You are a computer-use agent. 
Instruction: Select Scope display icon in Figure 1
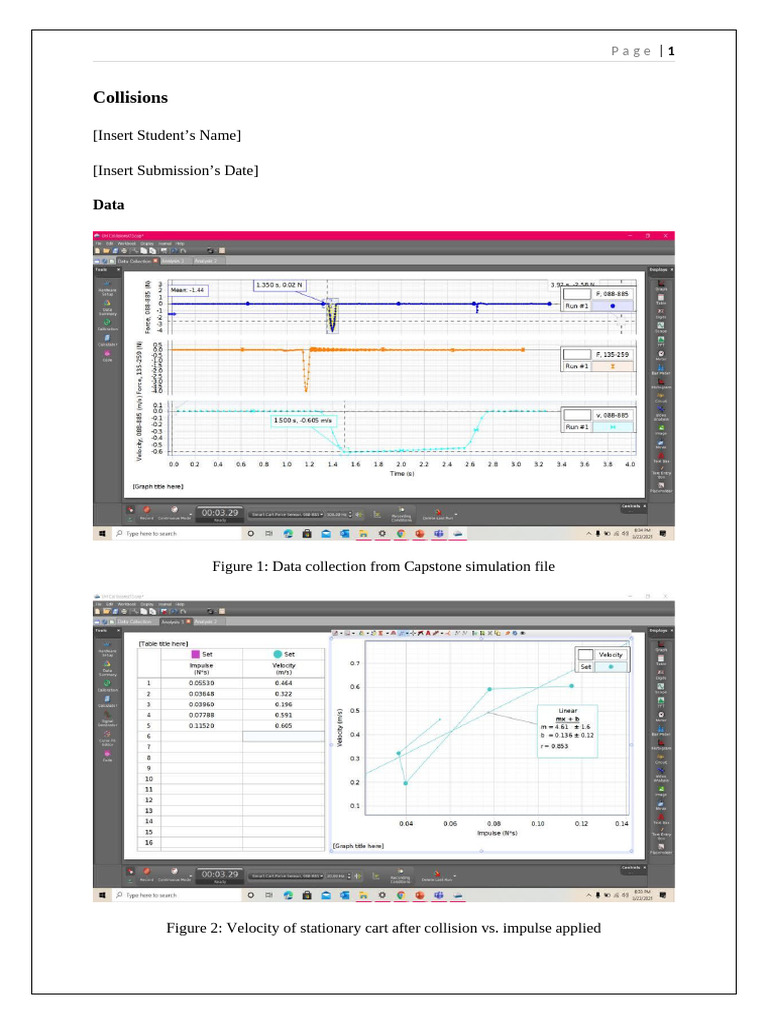(x=661, y=327)
